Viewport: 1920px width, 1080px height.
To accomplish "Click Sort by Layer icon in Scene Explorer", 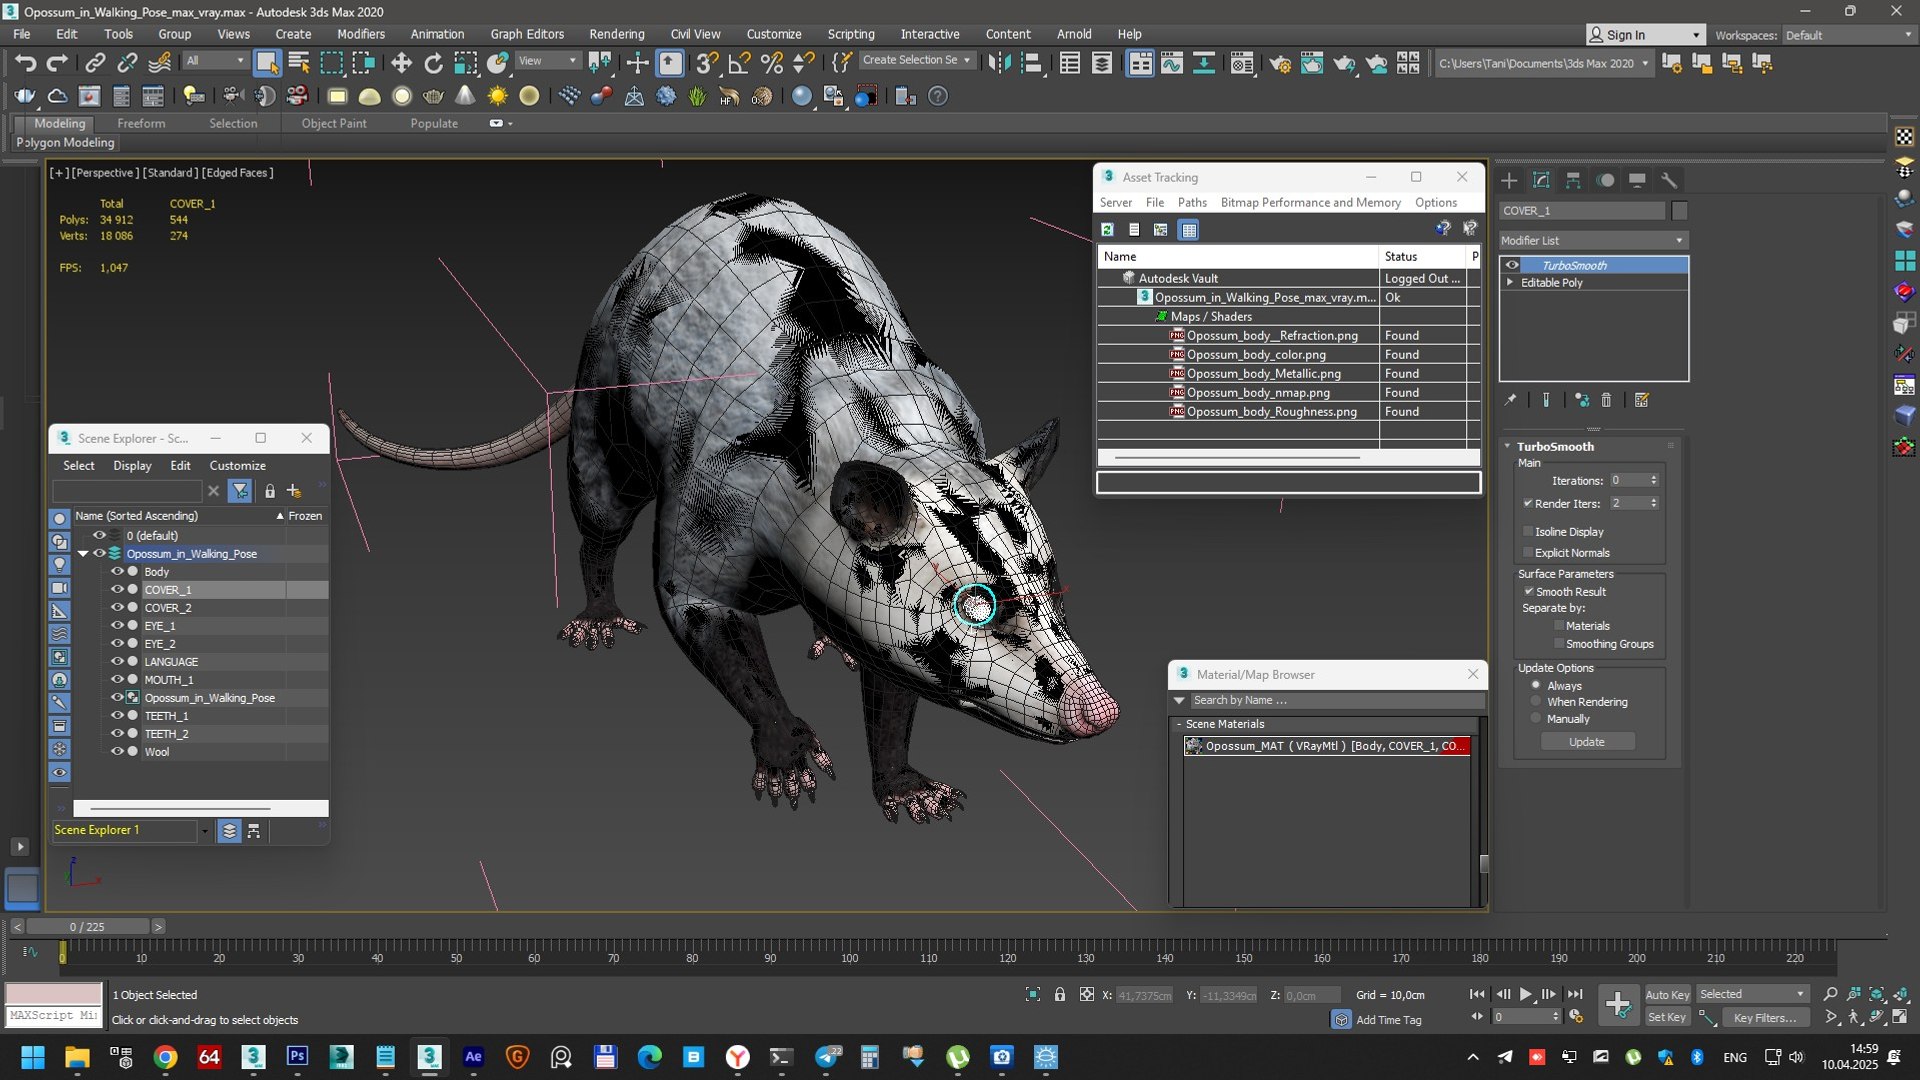I will pyautogui.click(x=229, y=831).
